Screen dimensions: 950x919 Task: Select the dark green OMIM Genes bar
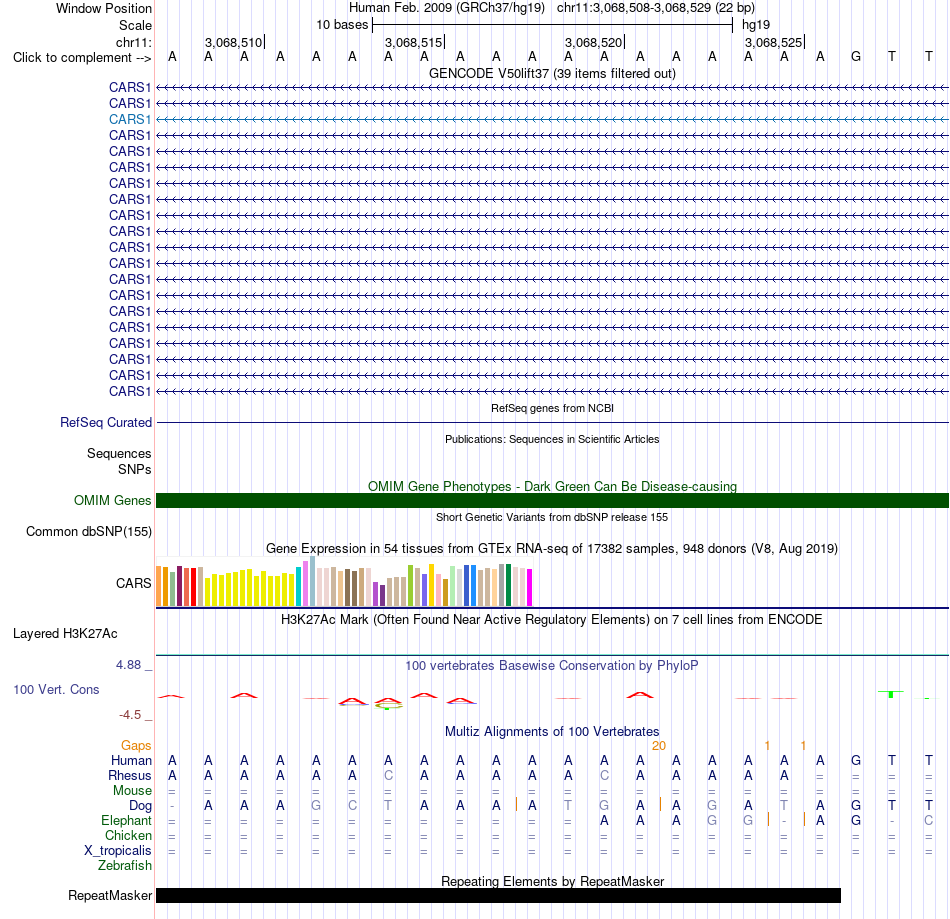pos(552,500)
